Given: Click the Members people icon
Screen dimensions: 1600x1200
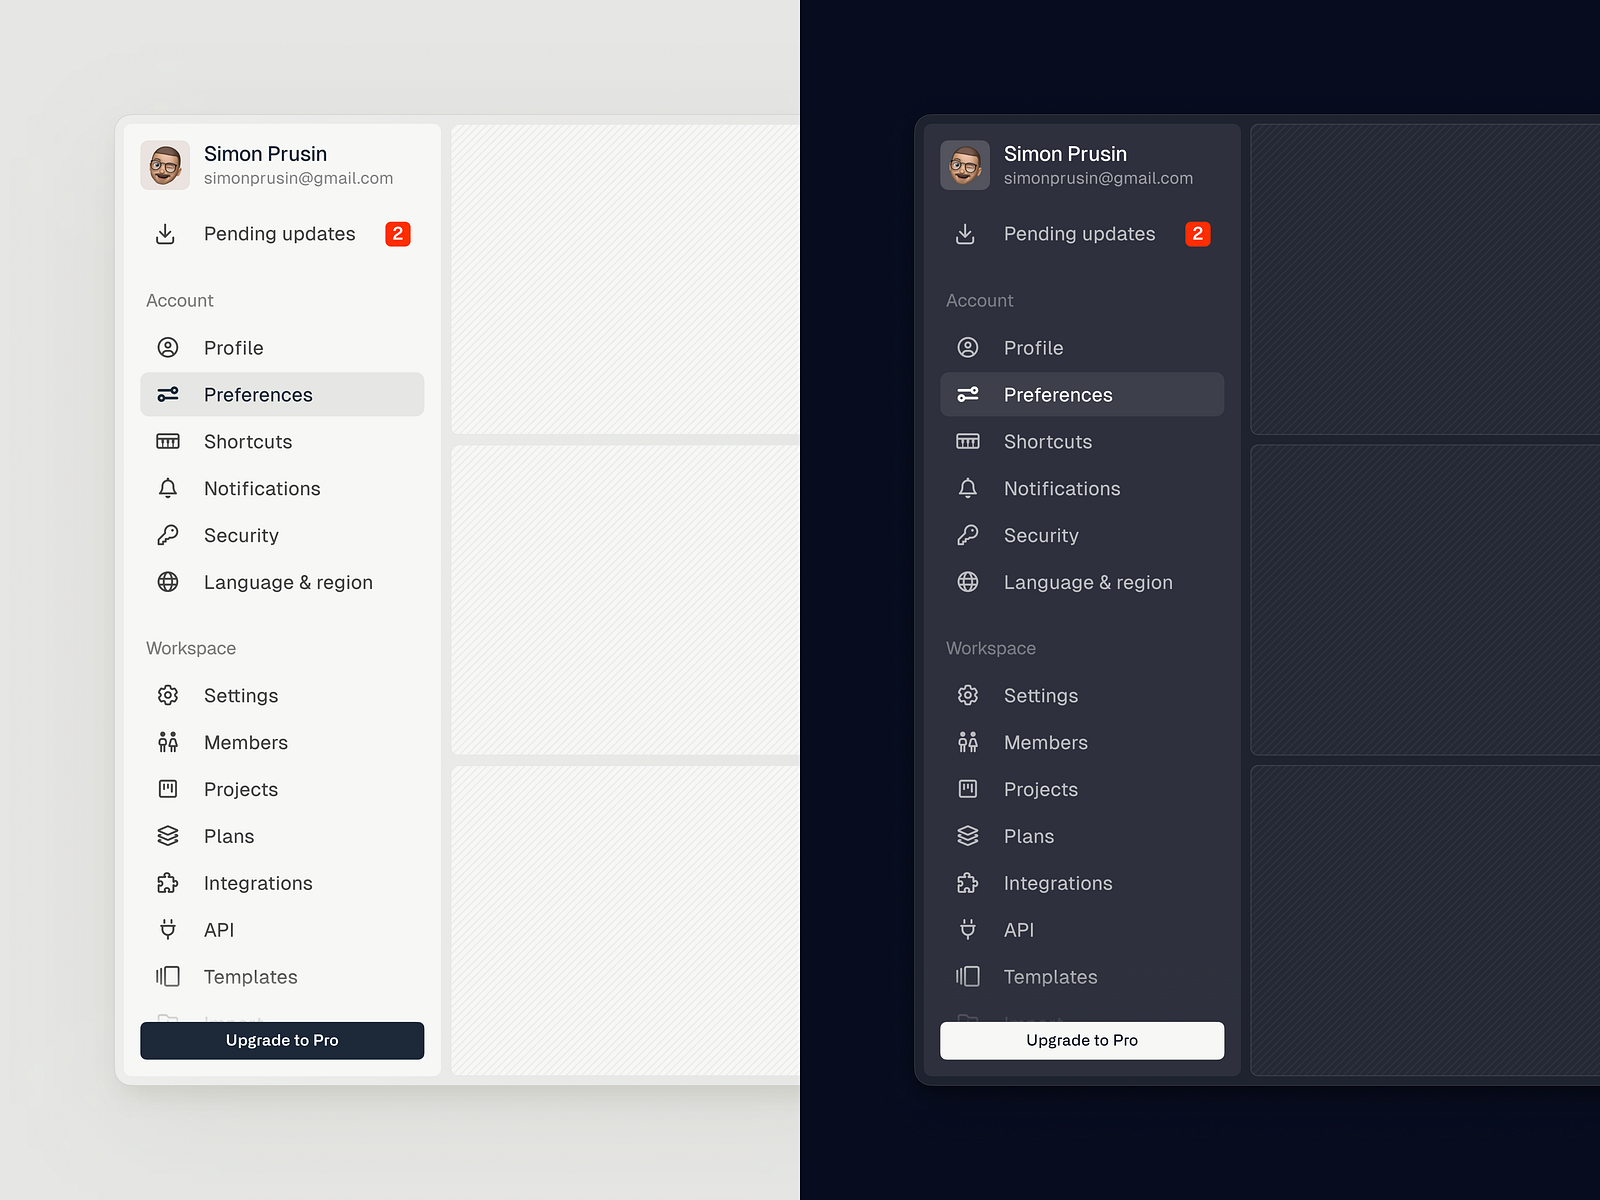Looking at the screenshot, I should [x=168, y=742].
